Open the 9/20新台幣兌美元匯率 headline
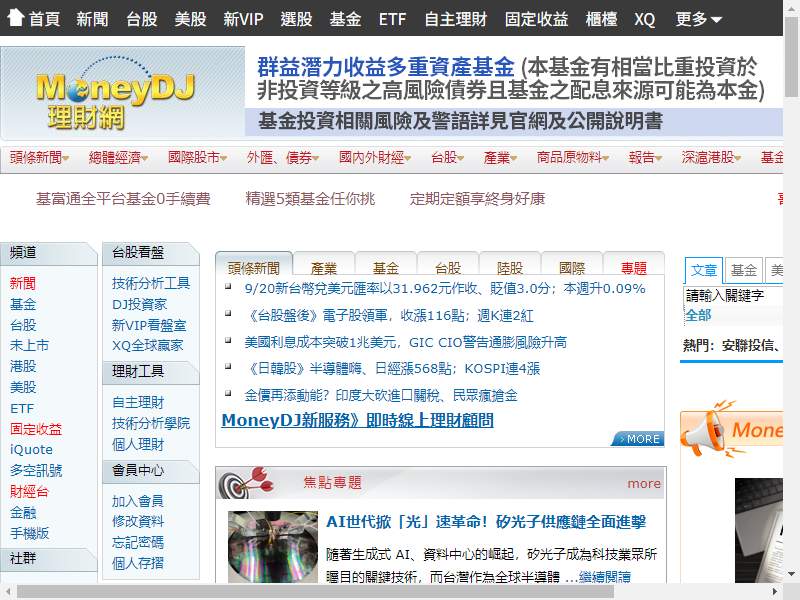Screen dimensions: 800x600 (x=445, y=288)
